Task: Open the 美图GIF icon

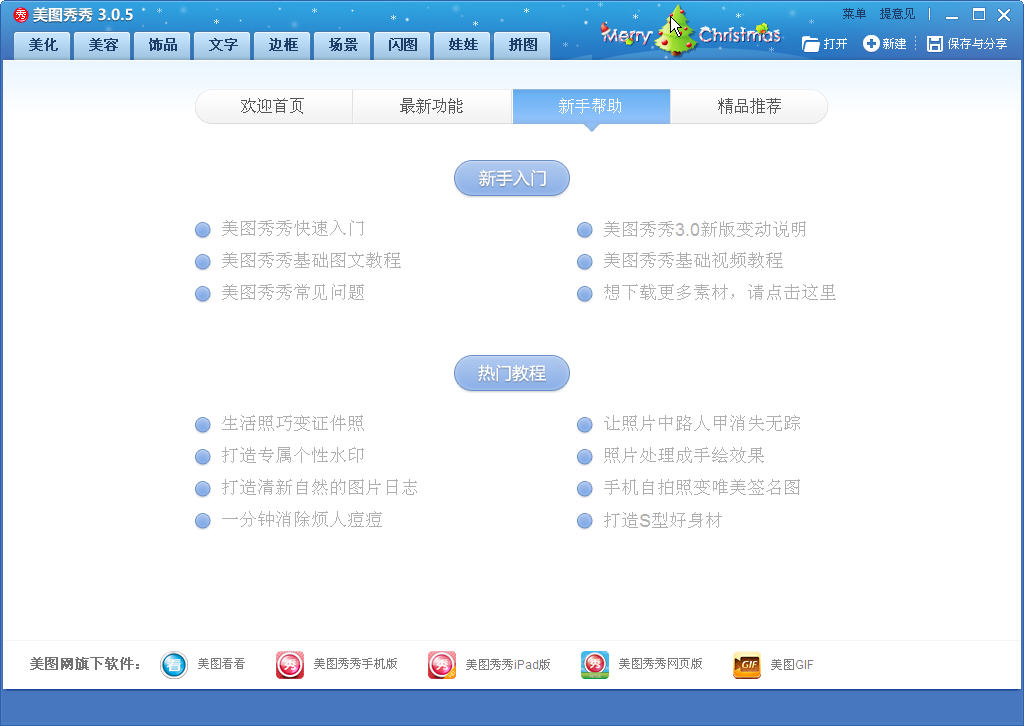Action: coord(747,665)
